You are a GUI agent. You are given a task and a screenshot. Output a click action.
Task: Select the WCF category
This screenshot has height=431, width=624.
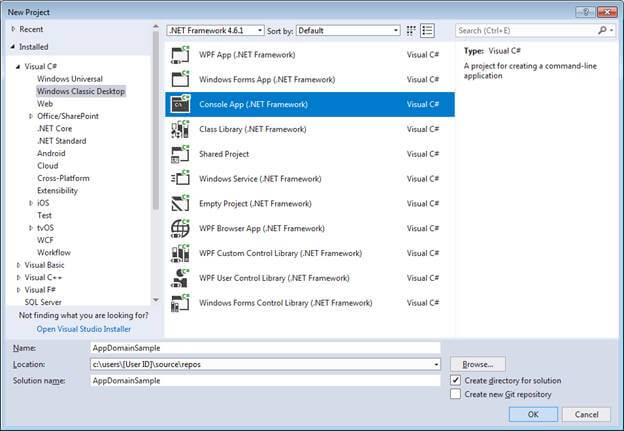[45, 240]
